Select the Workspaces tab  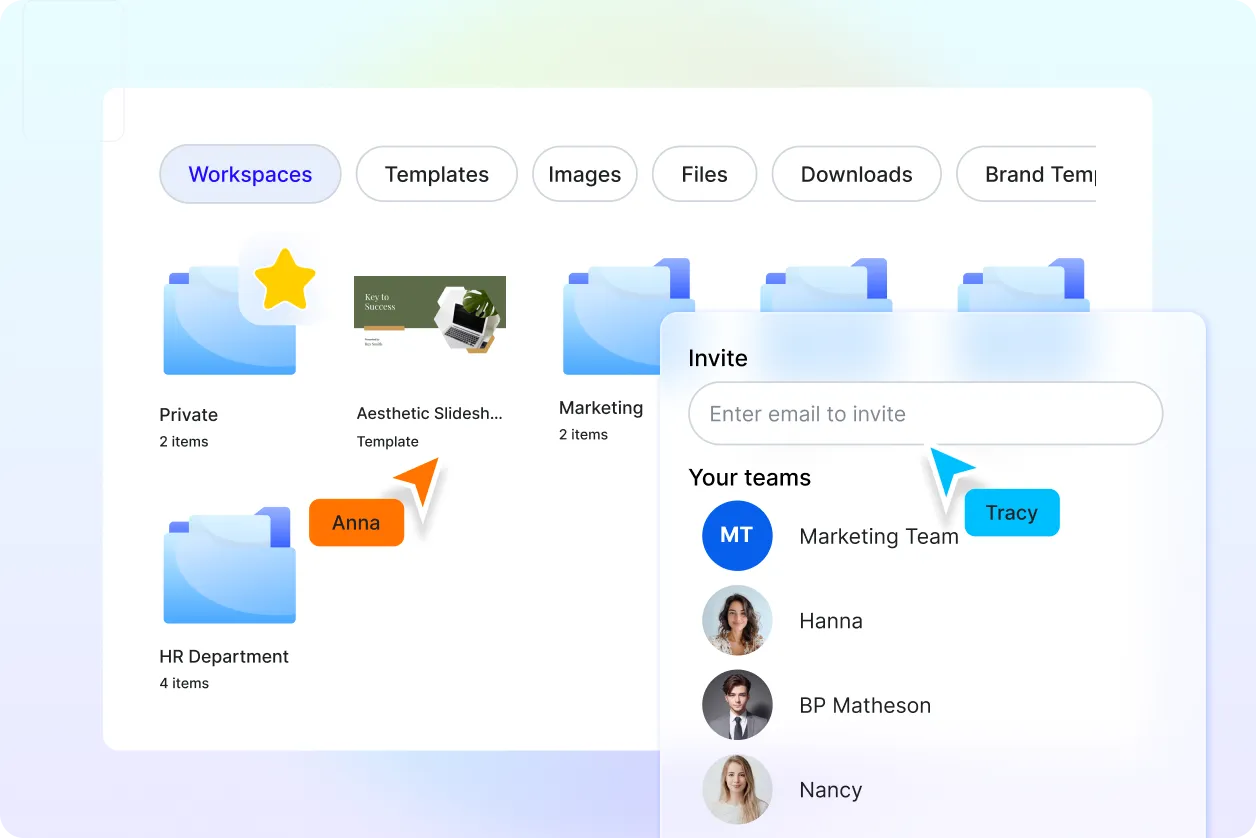coord(250,174)
